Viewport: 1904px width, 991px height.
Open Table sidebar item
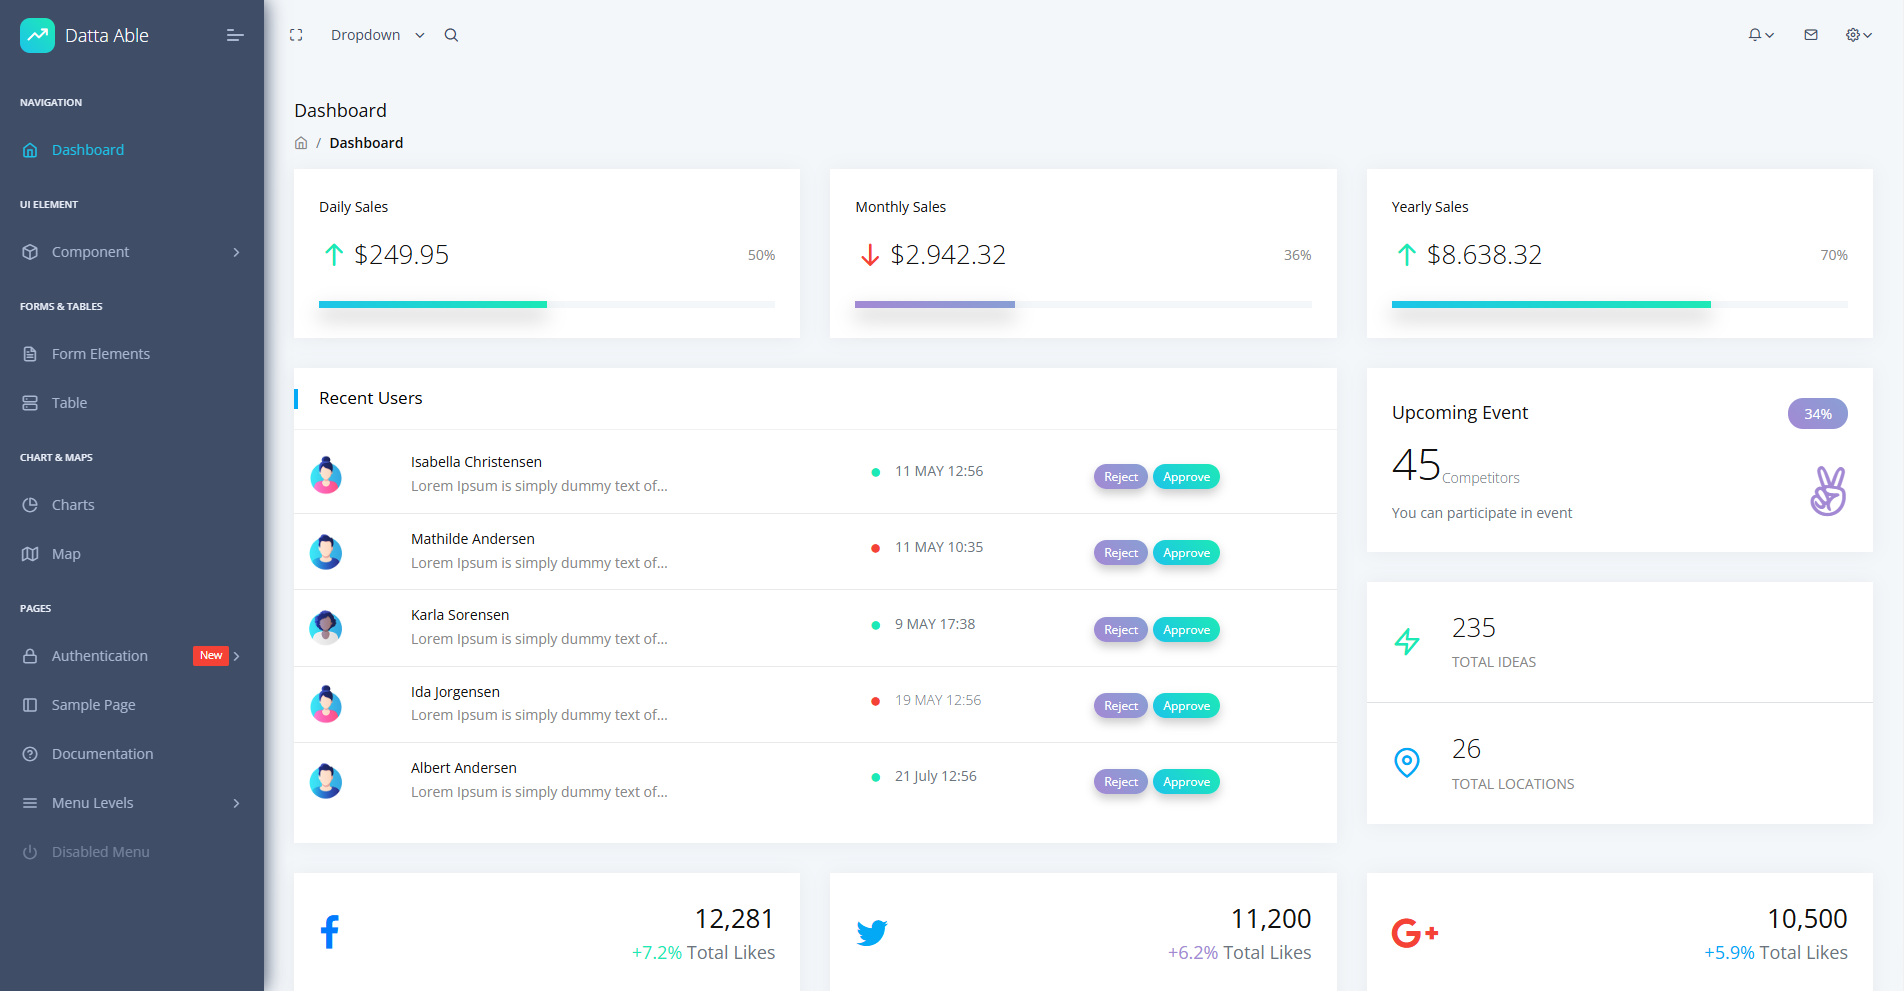[132, 403]
